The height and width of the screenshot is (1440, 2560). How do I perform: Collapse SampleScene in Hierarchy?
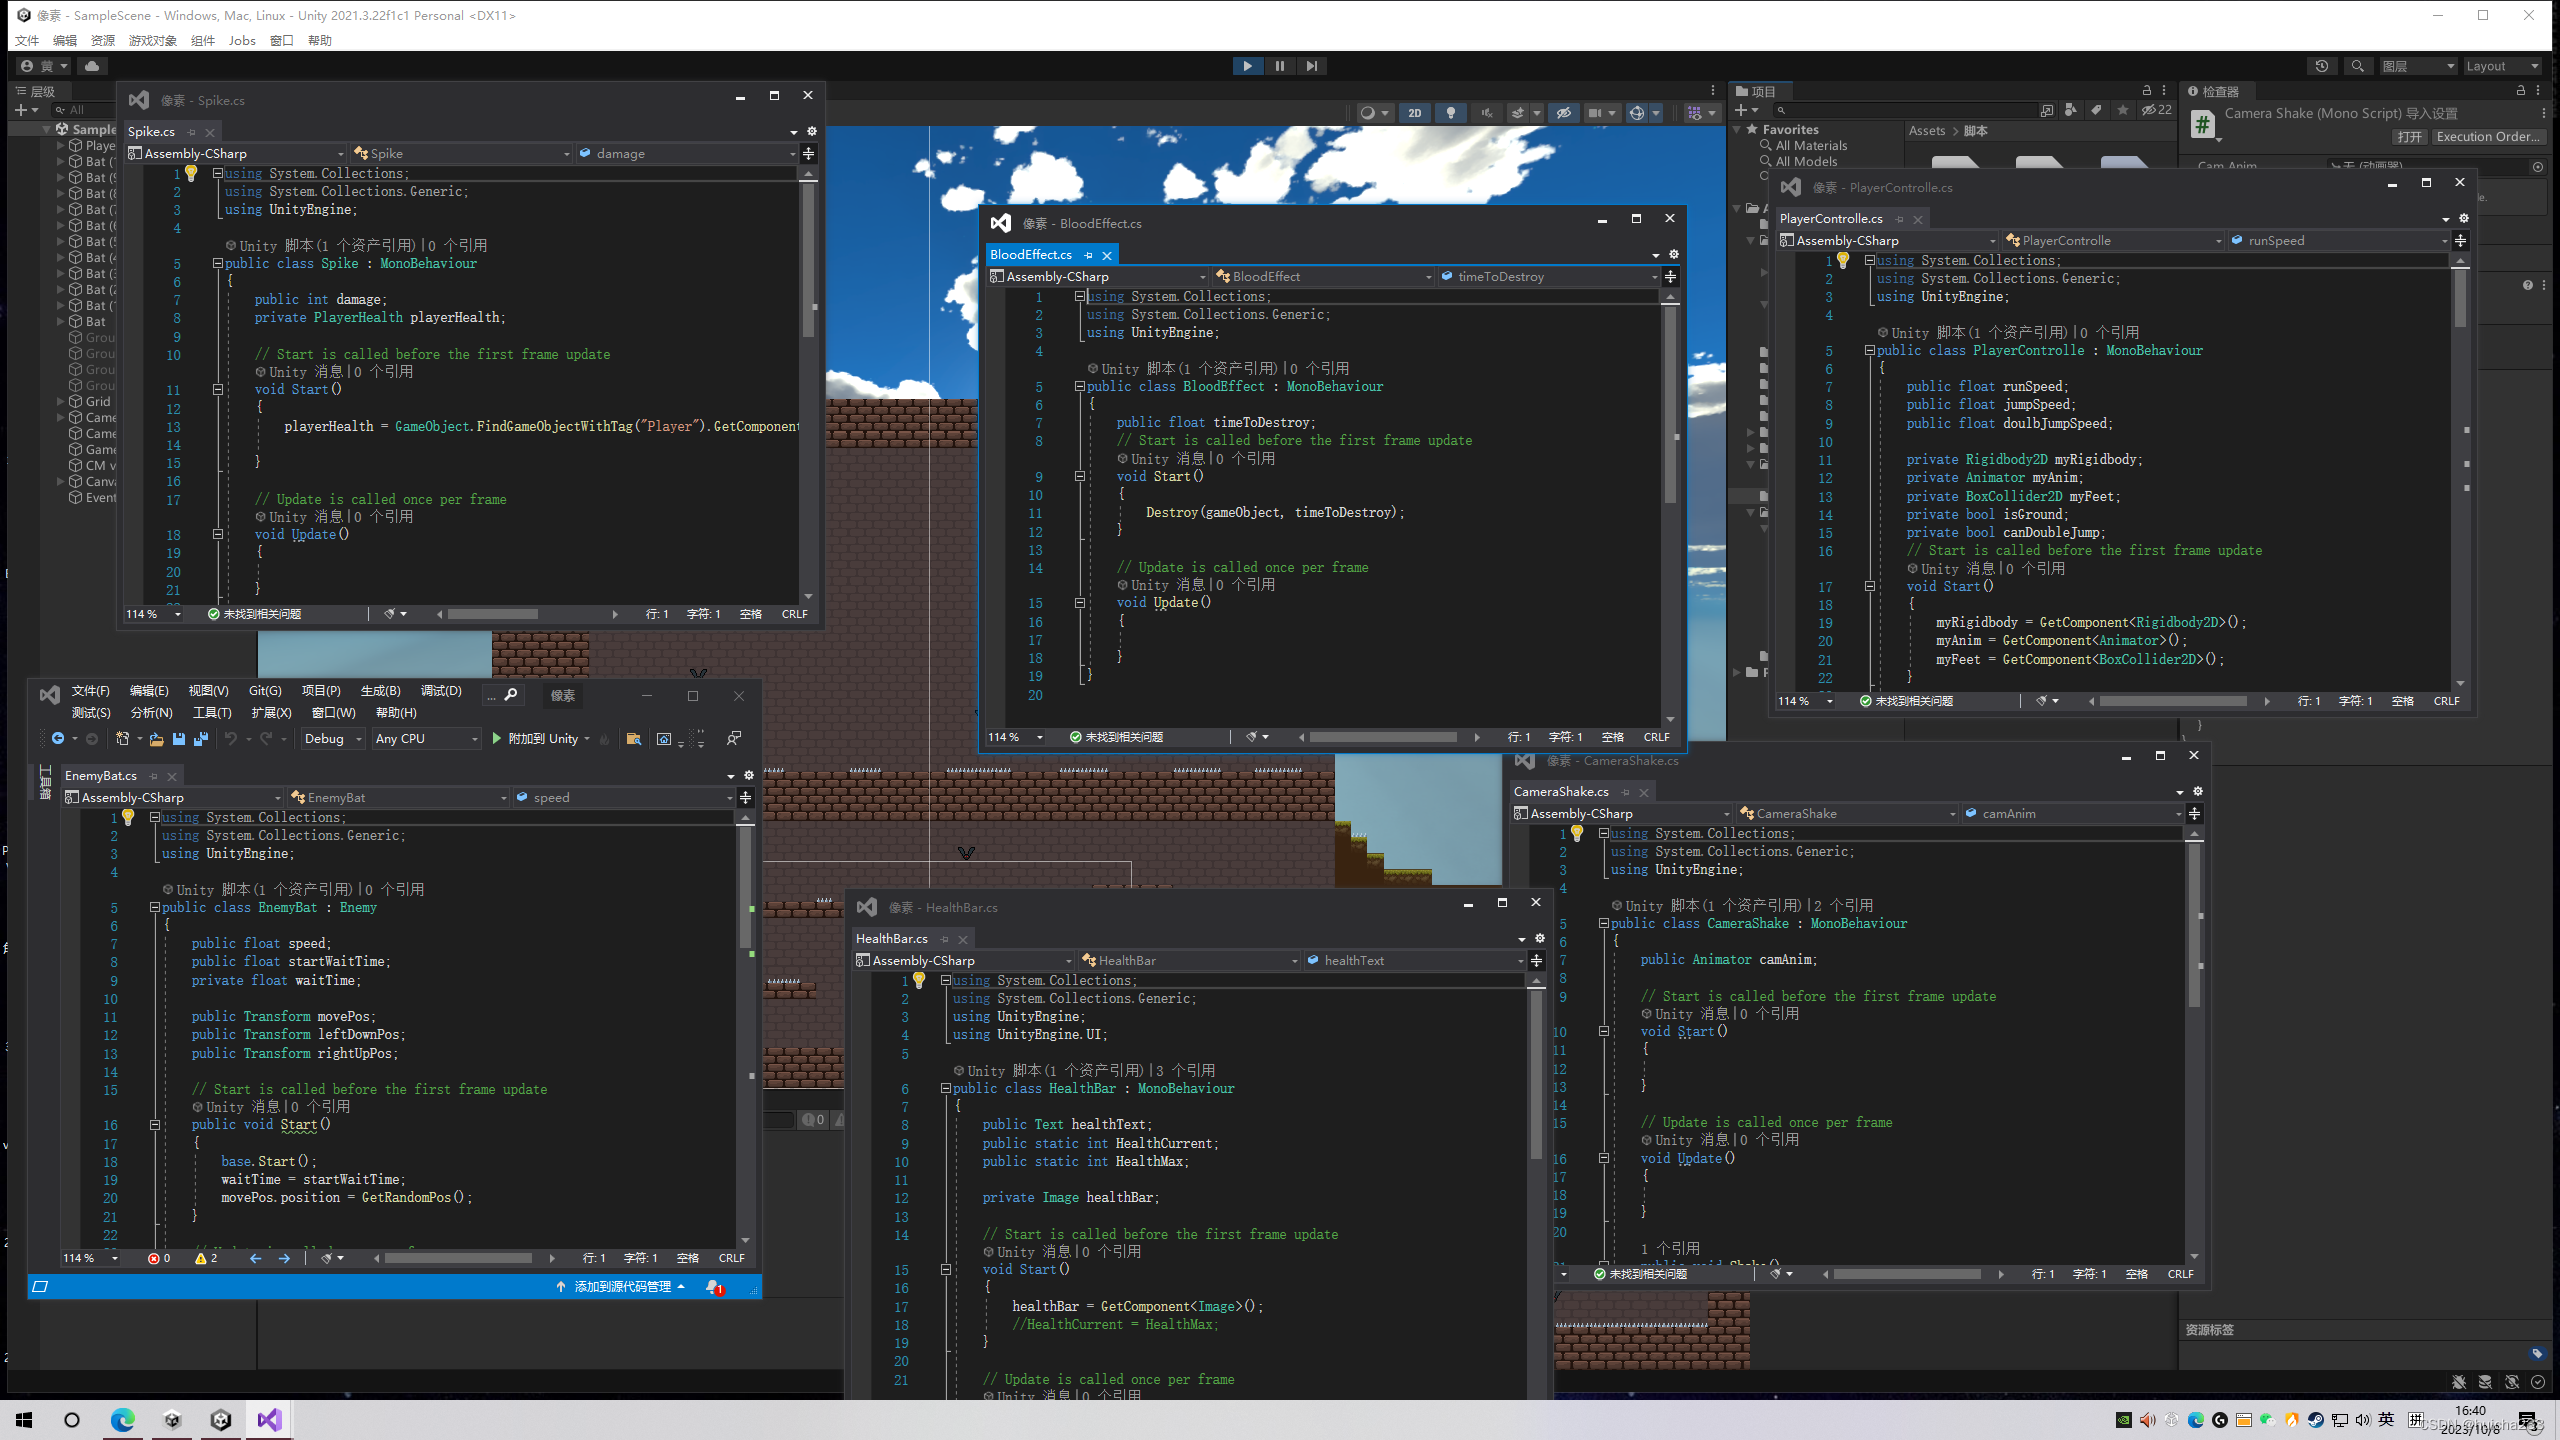pyautogui.click(x=47, y=129)
